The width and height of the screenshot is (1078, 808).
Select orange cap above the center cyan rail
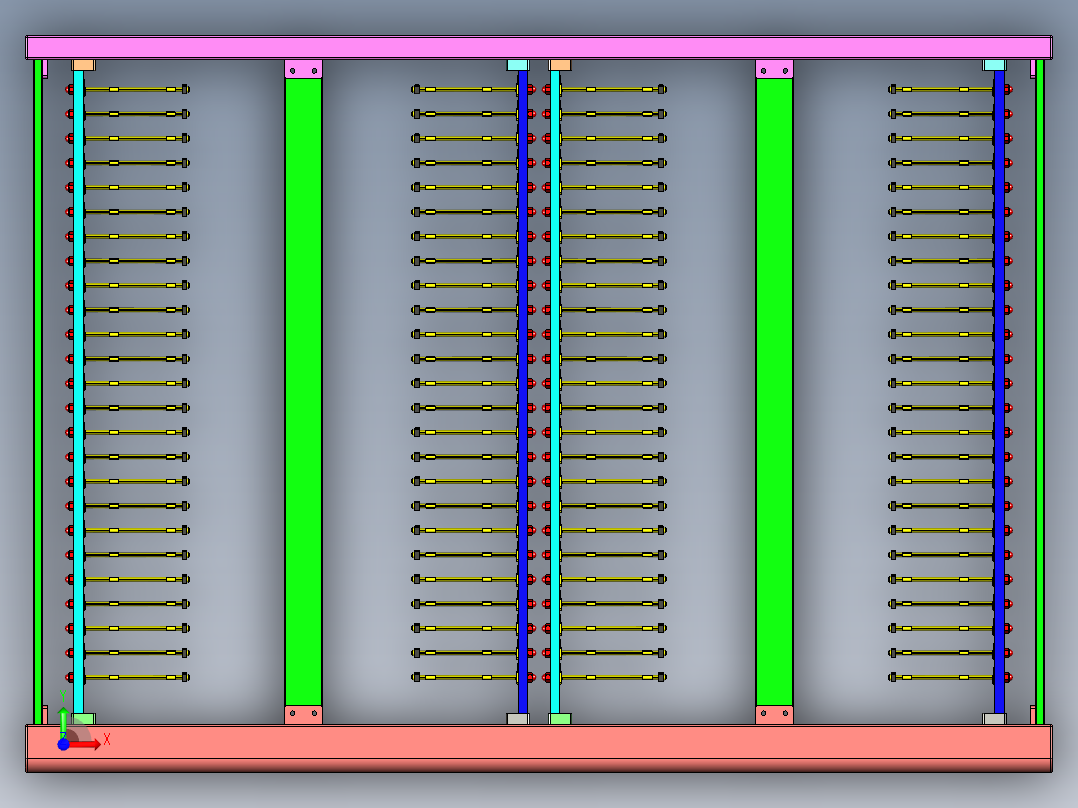tap(560, 65)
